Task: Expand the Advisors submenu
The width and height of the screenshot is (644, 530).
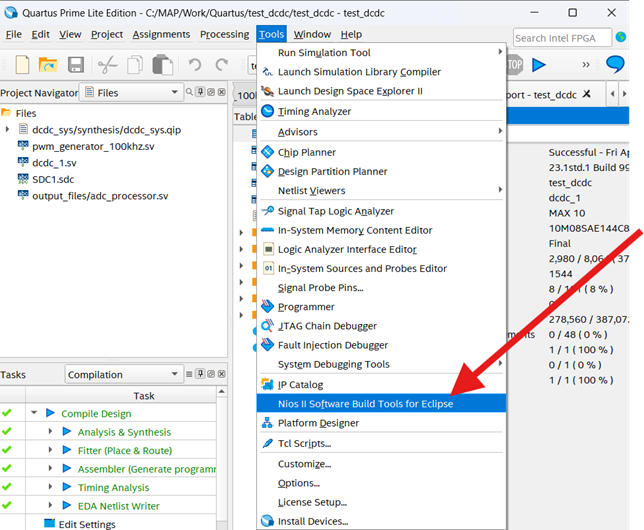Action: click(382, 132)
